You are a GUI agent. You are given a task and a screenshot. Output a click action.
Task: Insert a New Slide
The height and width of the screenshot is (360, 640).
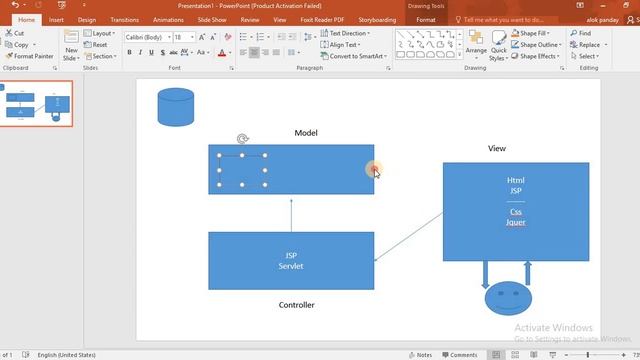point(71,46)
